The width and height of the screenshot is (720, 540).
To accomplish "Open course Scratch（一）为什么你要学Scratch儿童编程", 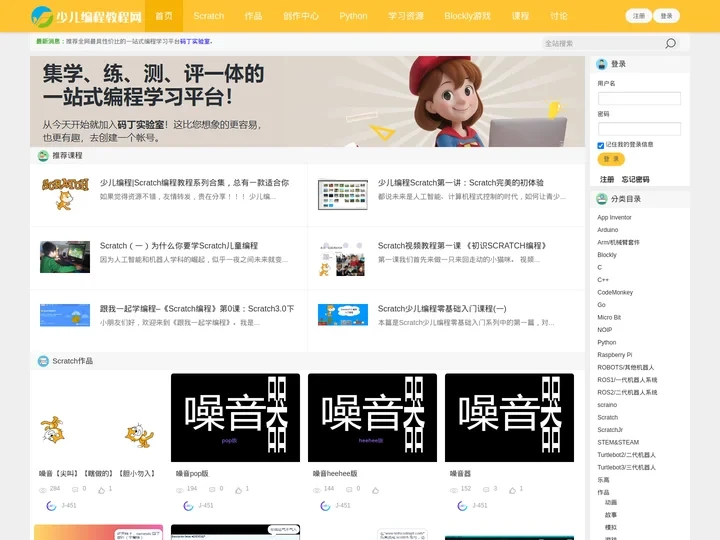I will point(179,246).
